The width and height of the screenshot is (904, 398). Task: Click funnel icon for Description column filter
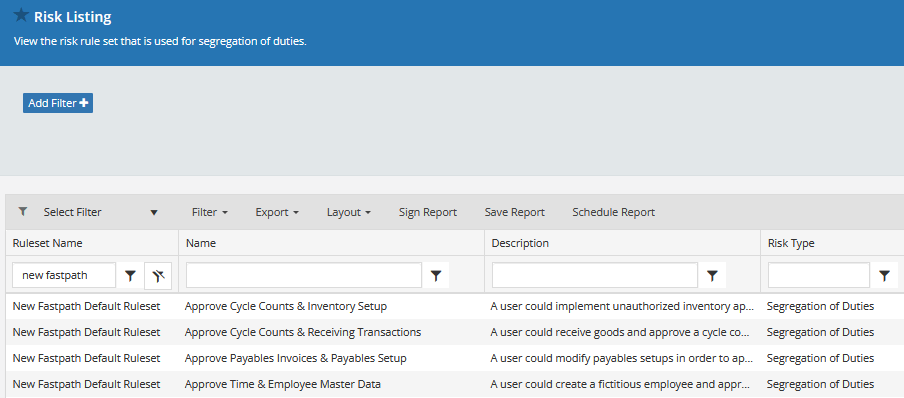point(713,276)
